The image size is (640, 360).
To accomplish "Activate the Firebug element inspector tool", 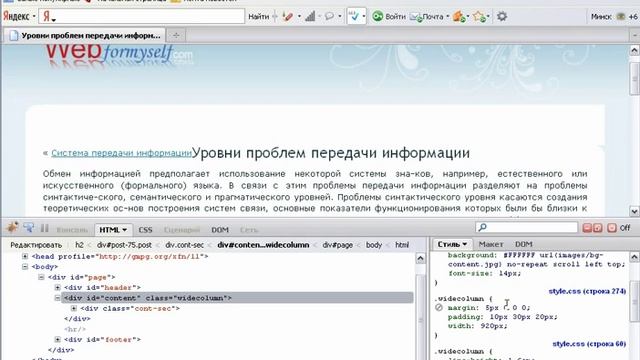I will click(29, 227).
